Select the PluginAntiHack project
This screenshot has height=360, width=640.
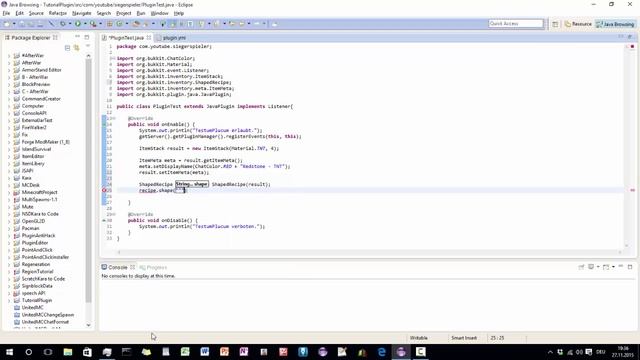(x=38, y=236)
